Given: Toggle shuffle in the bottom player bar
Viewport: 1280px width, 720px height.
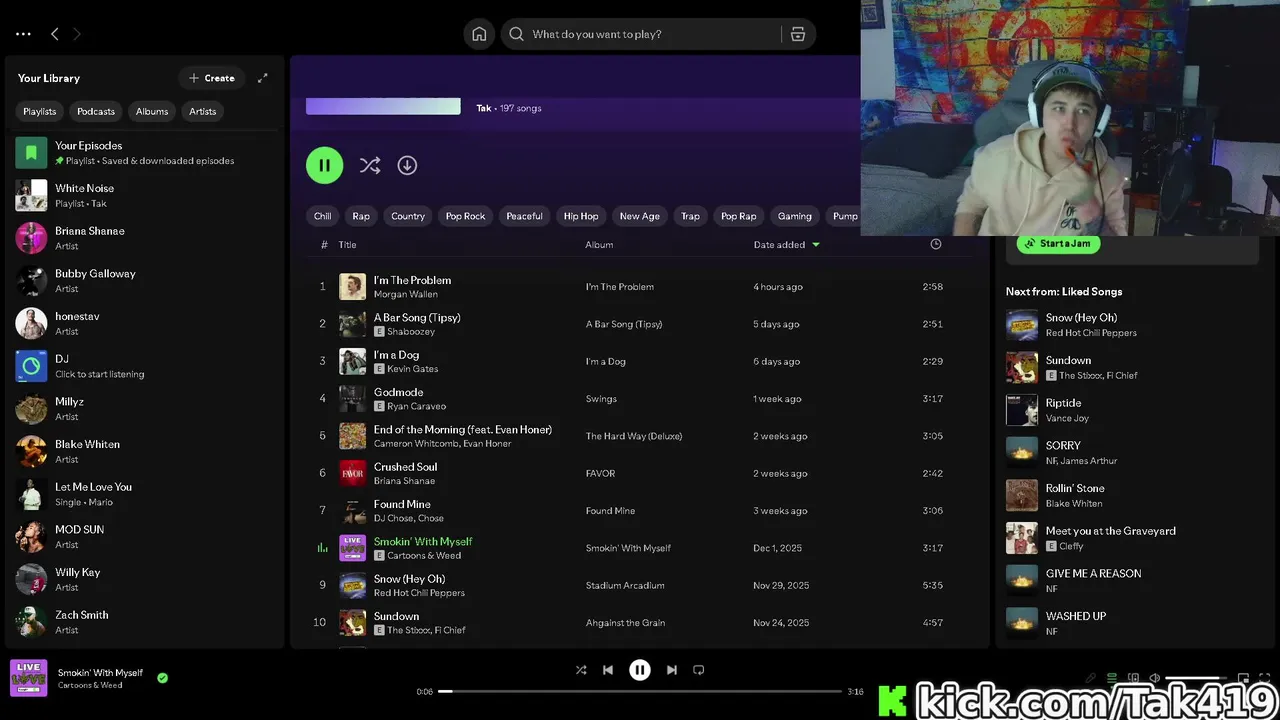Looking at the screenshot, I should coord(581,670).
